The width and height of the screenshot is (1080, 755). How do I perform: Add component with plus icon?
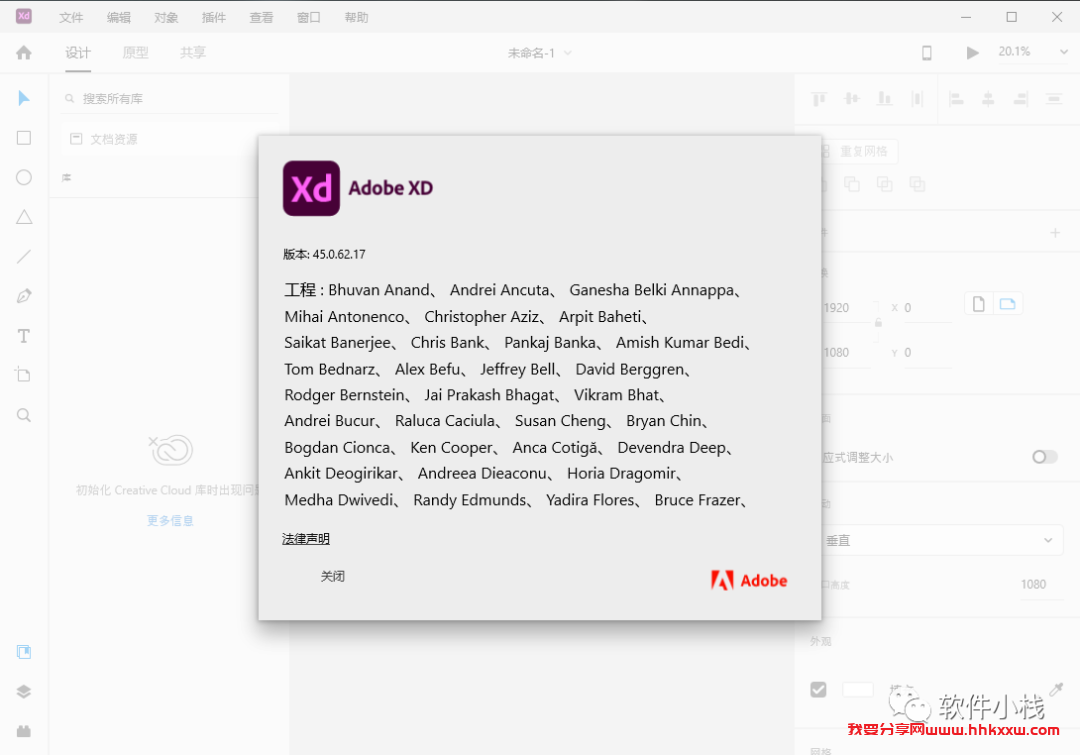click(1055, 233)
